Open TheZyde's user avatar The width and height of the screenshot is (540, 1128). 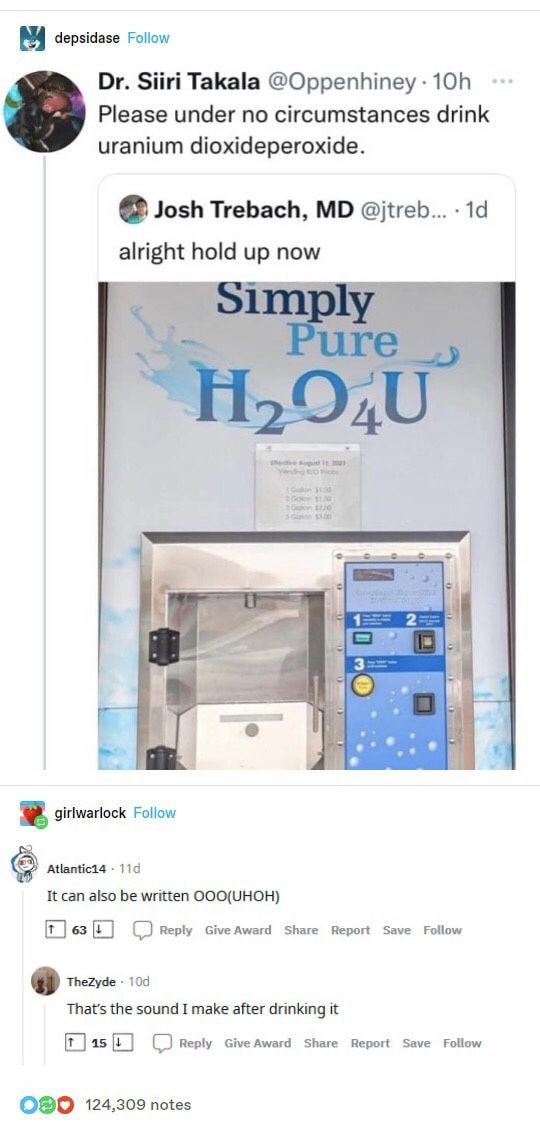46,981
